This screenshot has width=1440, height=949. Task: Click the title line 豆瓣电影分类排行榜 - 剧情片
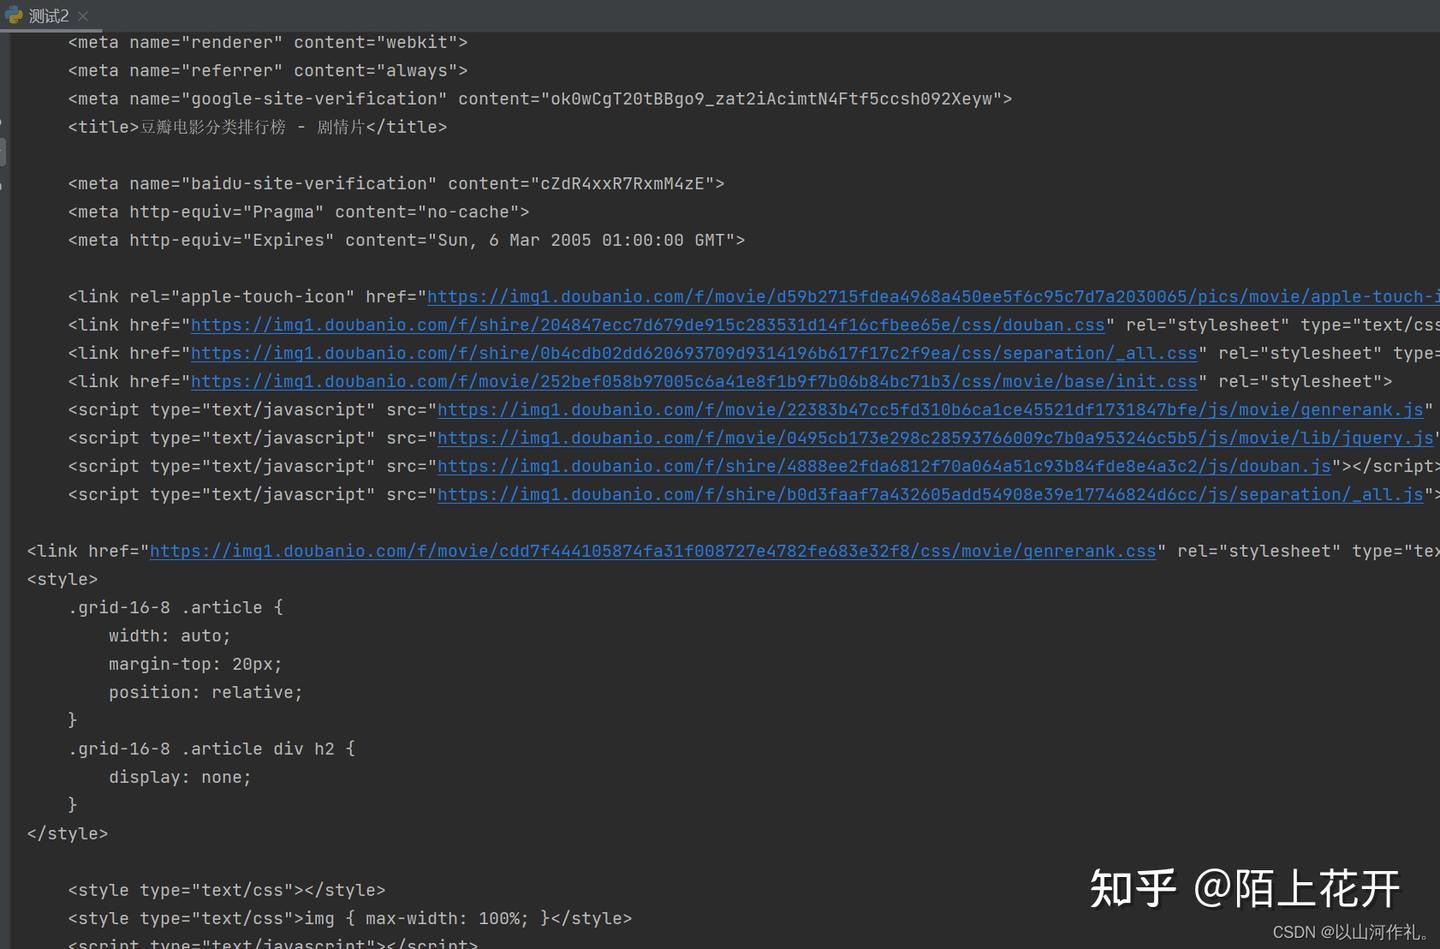pos(257,127)
